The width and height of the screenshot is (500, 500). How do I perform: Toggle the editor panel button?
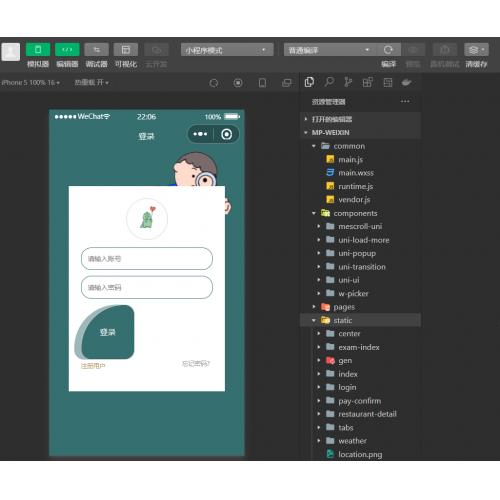(x=67, y=50)
